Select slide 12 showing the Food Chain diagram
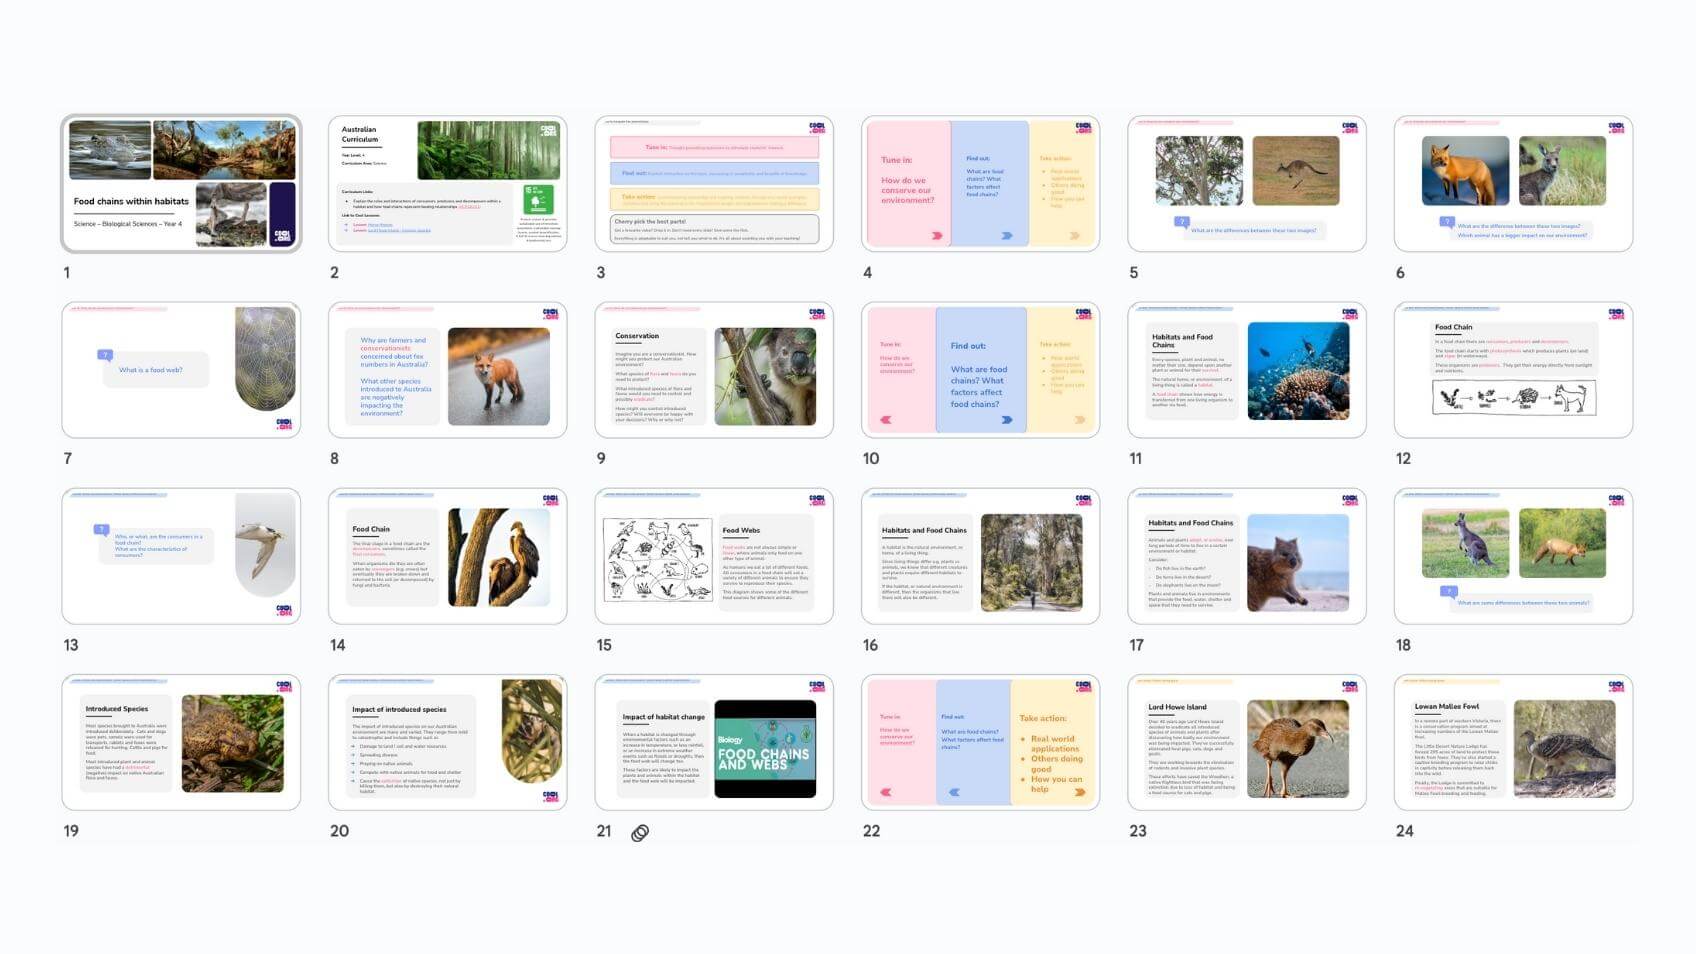1696x954 pixels. click(x=1513, y=370)
